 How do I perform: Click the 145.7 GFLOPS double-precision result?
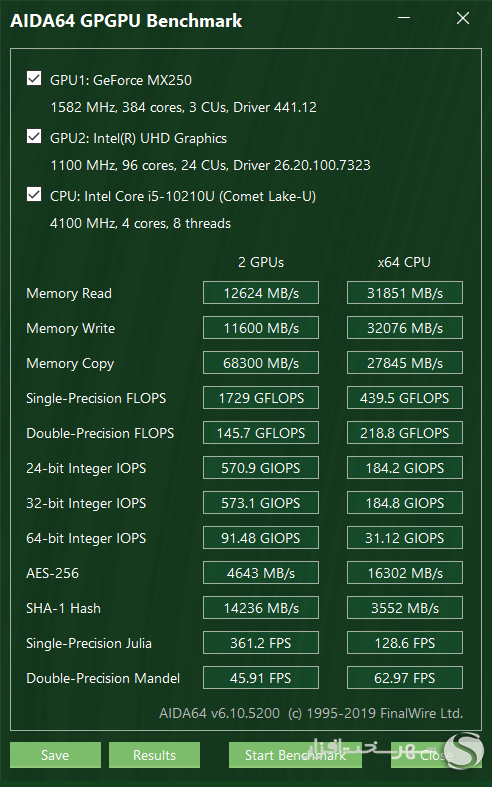261,433
